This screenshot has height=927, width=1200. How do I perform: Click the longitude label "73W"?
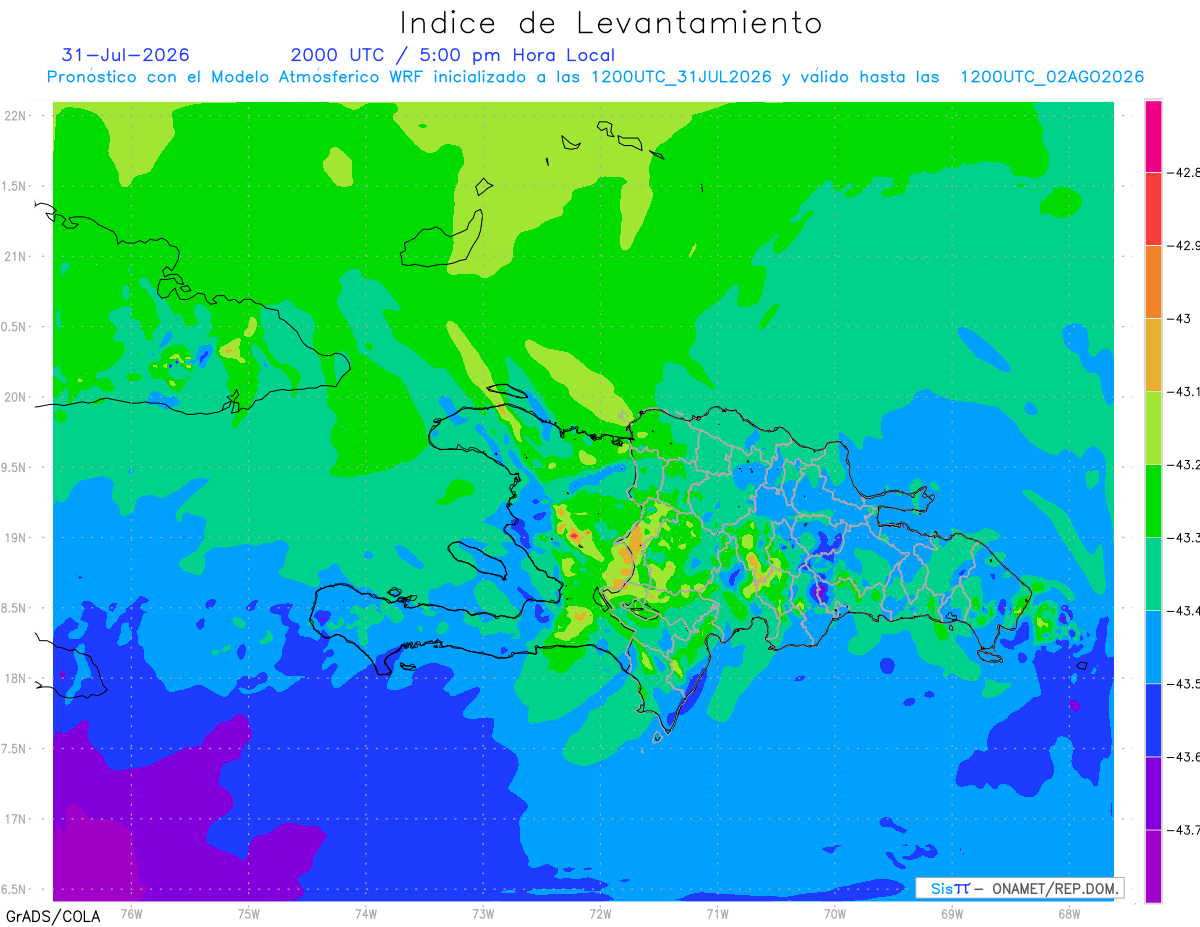point(482,913)
